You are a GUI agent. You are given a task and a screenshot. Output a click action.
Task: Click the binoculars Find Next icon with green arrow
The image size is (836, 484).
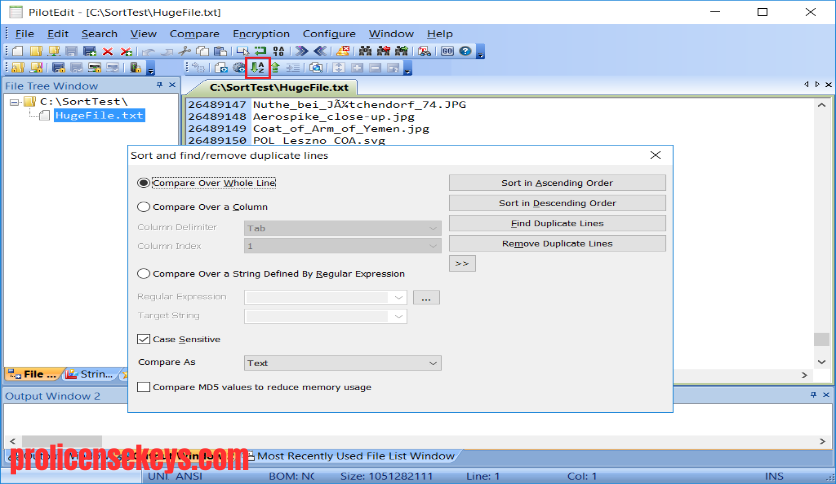coord(401,51)
